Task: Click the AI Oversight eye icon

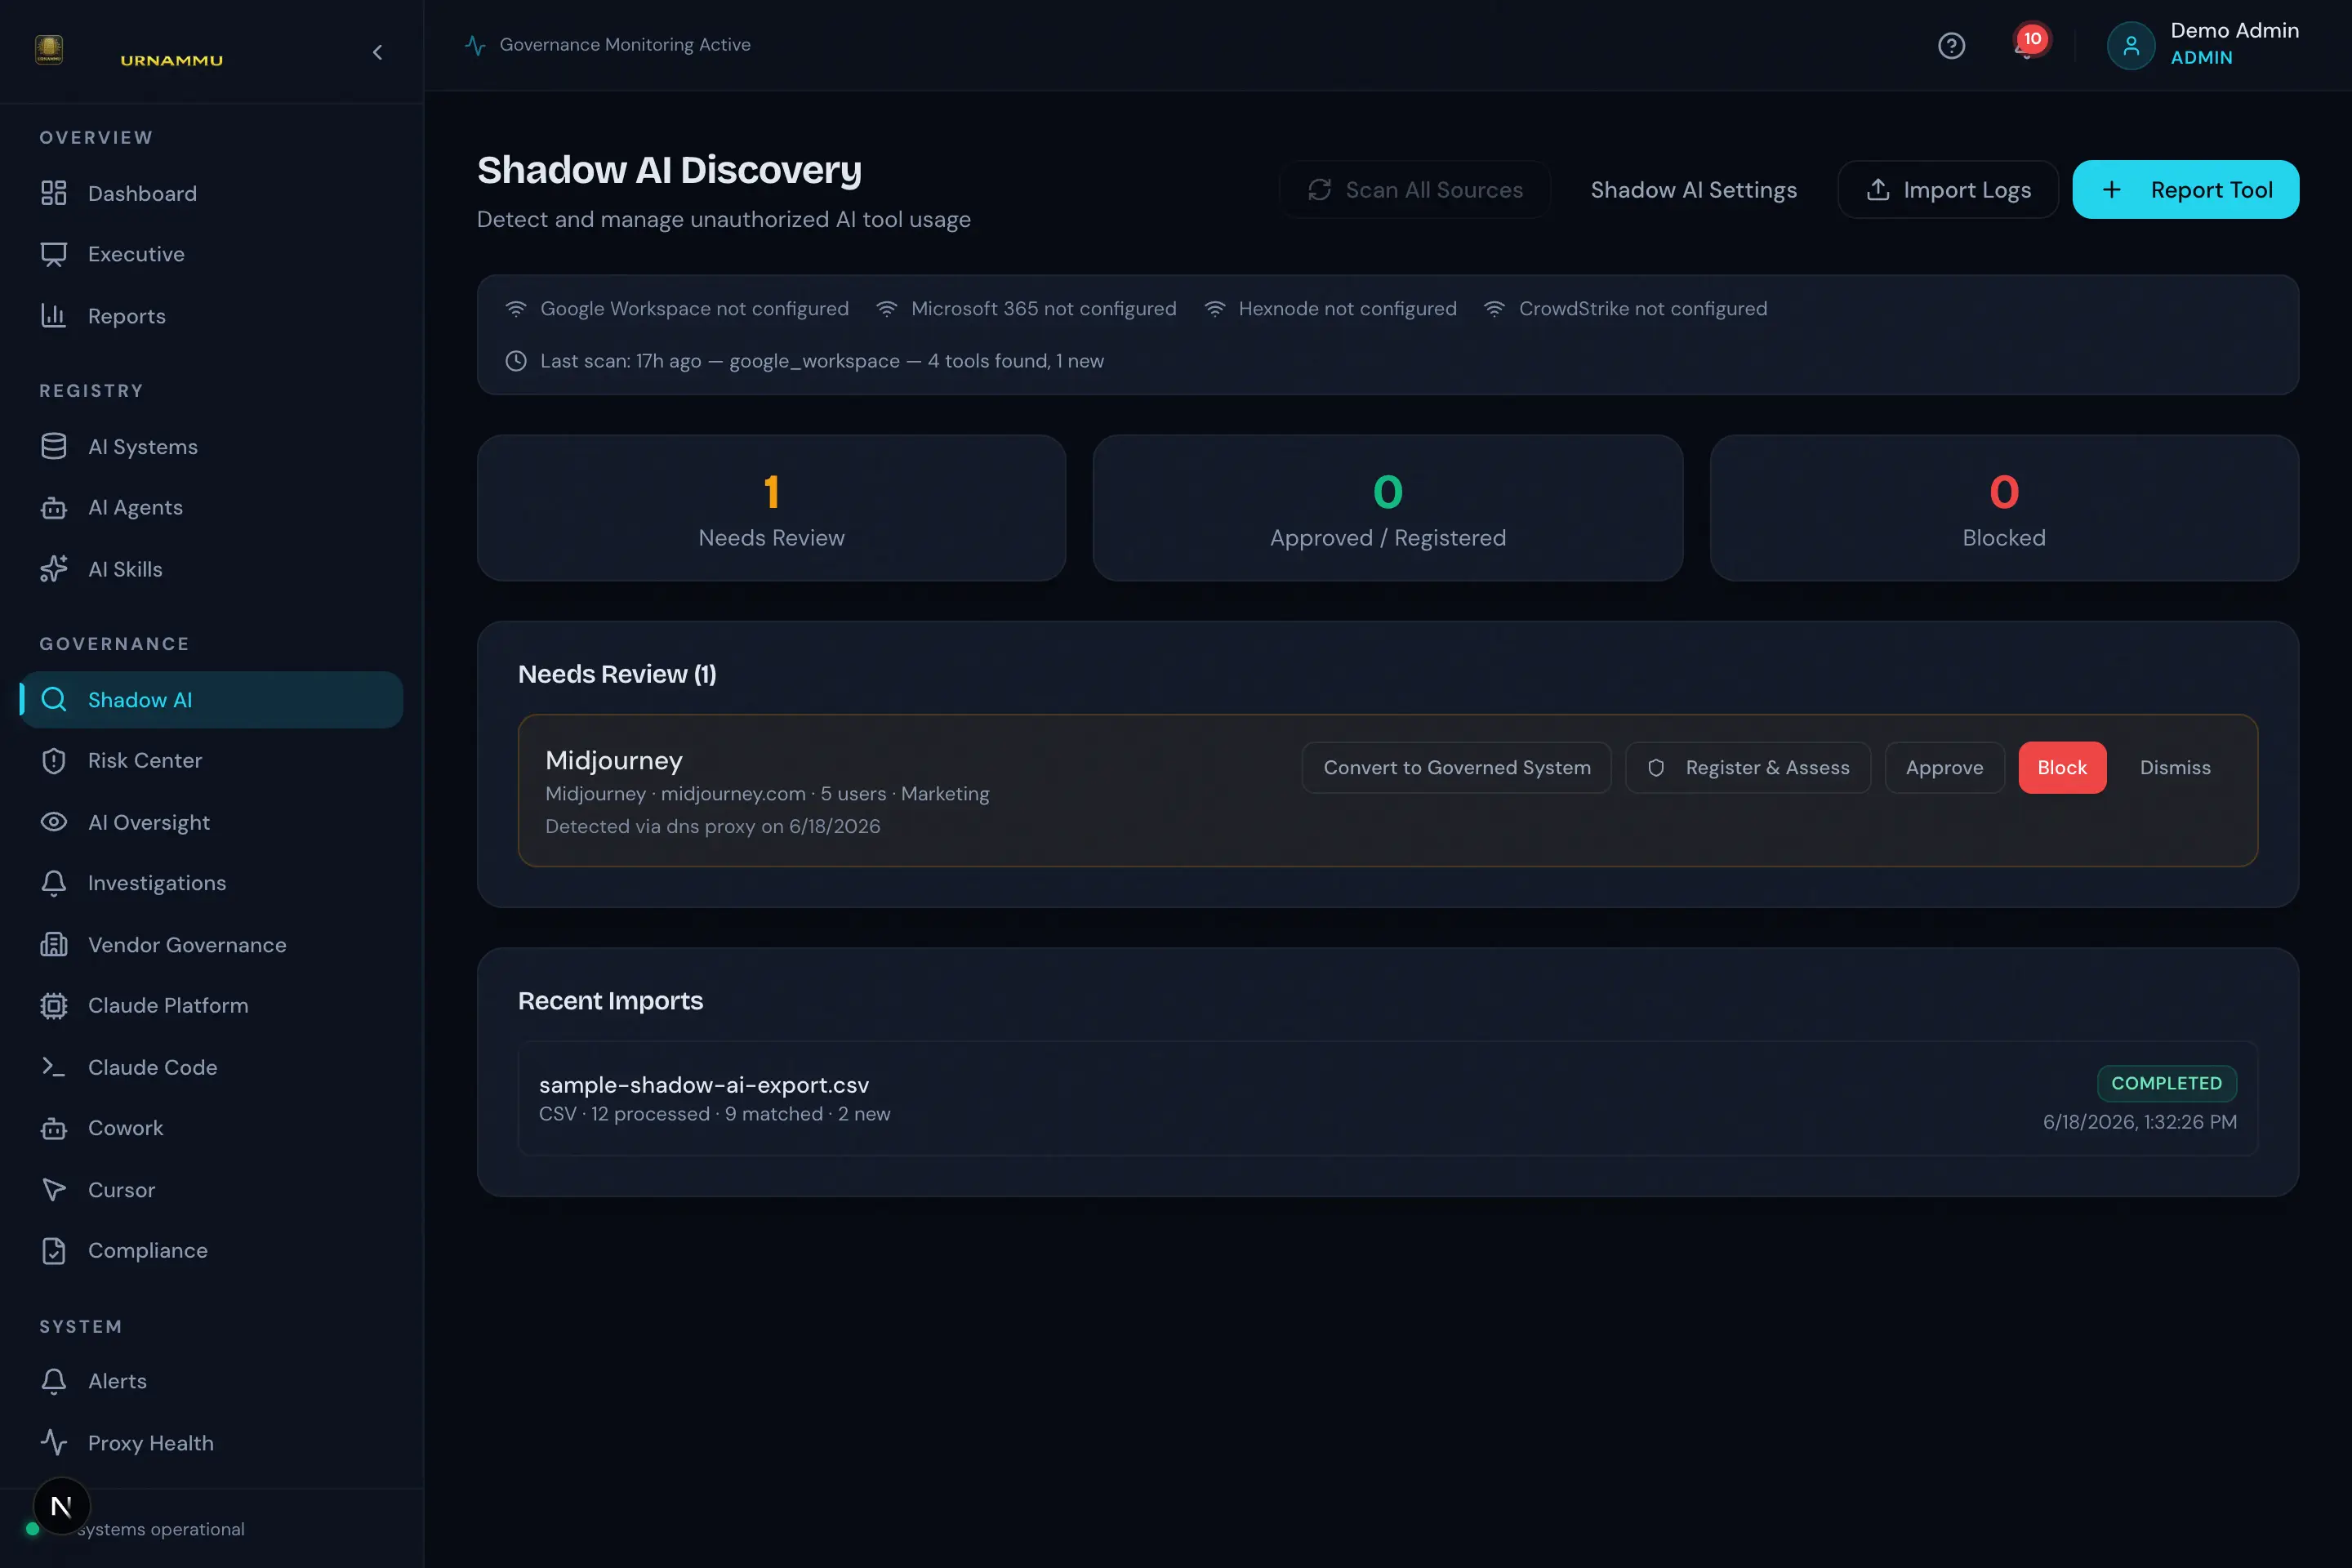Action: 54,822
